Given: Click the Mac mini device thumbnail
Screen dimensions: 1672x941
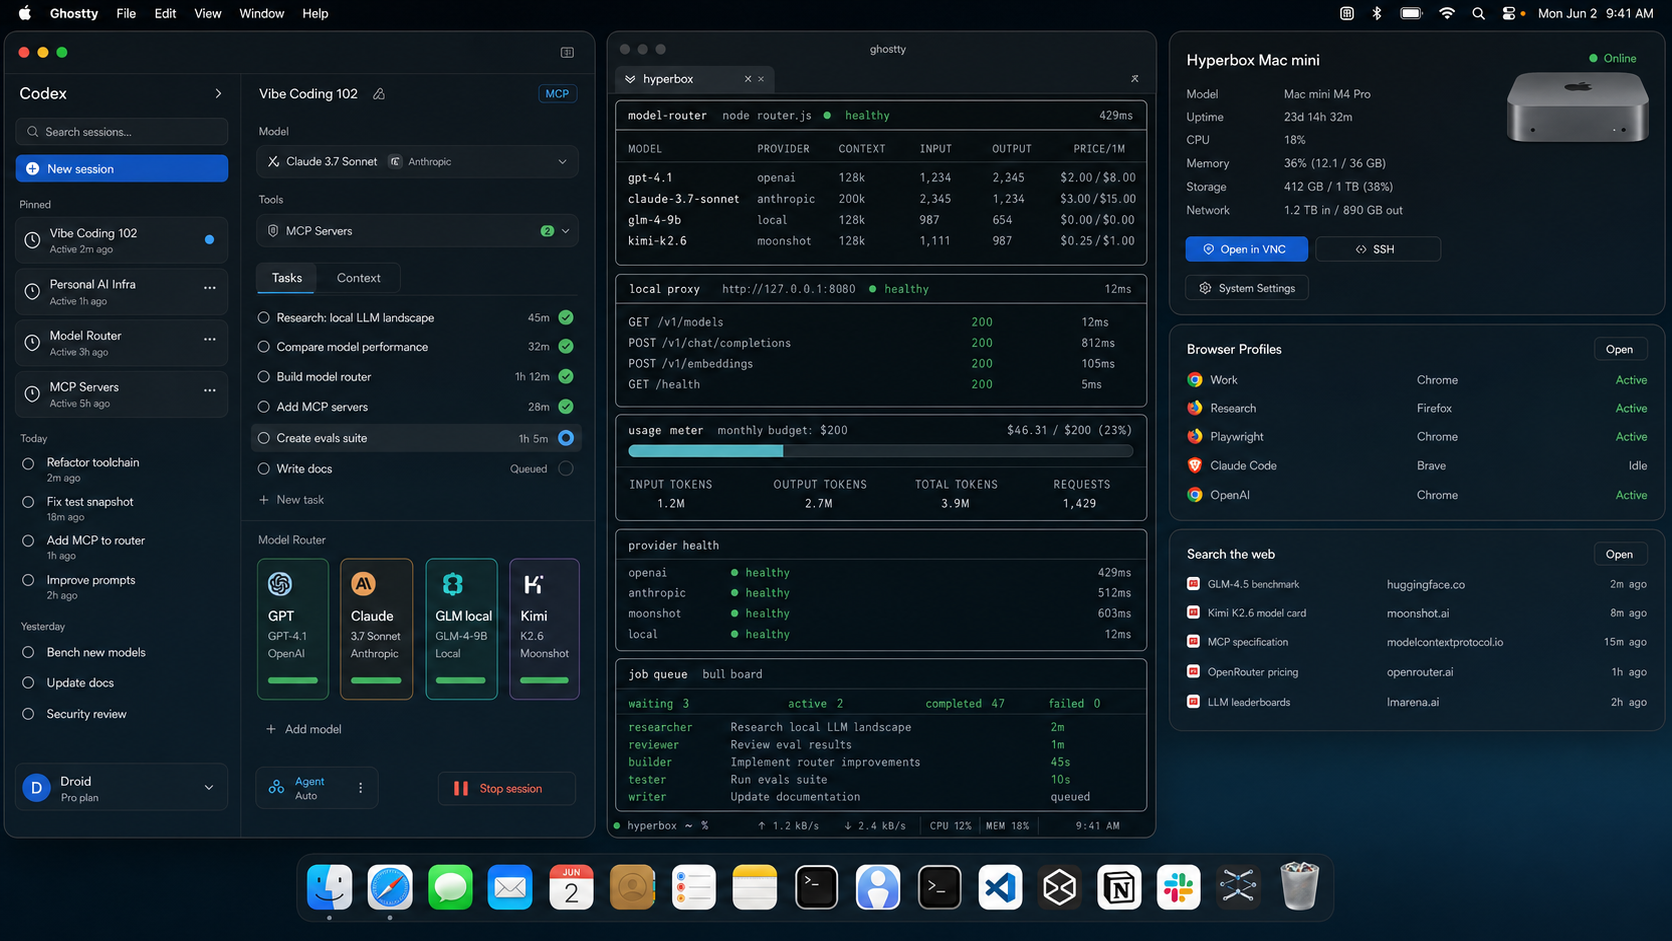Looking at the screenshot, I should (x=1577, y=108).
